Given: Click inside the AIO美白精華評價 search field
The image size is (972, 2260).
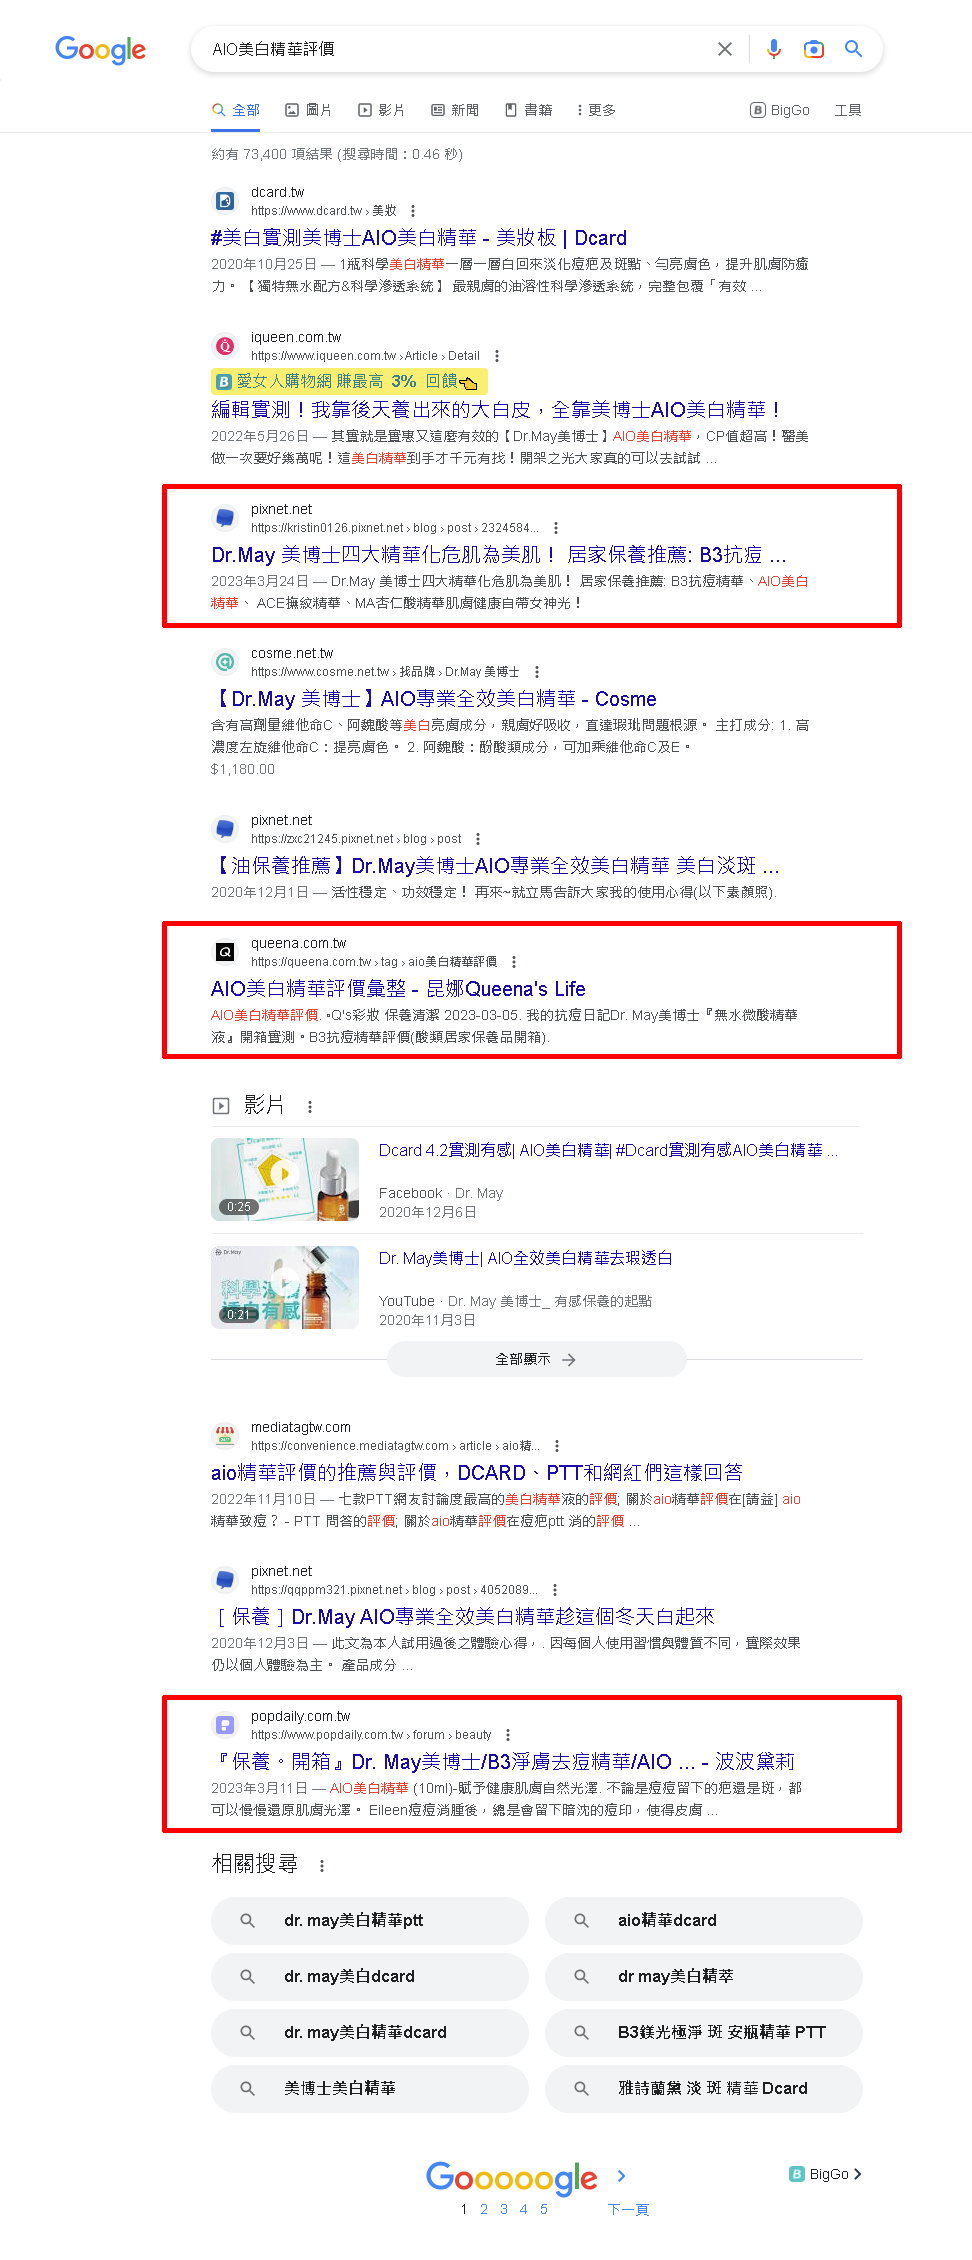Looking at the screenshot, I should point(460,49).
